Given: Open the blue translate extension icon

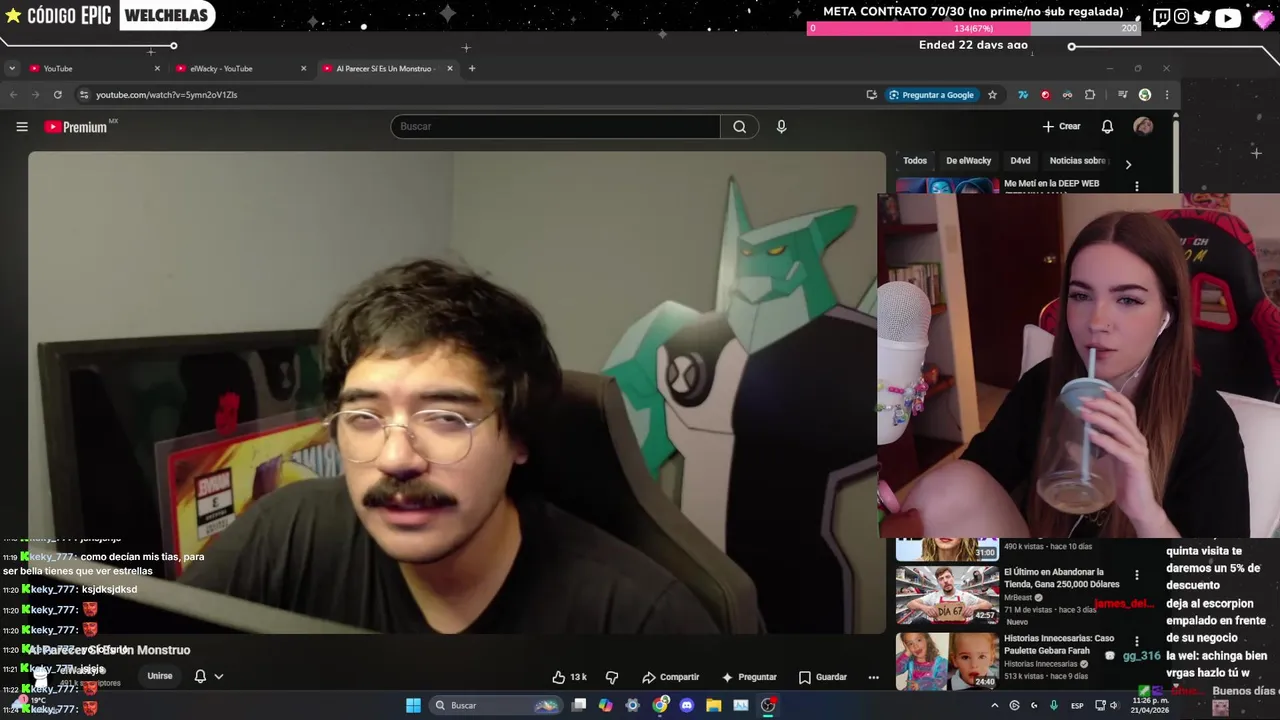Looking at the screenshot, I should coord(1023,95).
